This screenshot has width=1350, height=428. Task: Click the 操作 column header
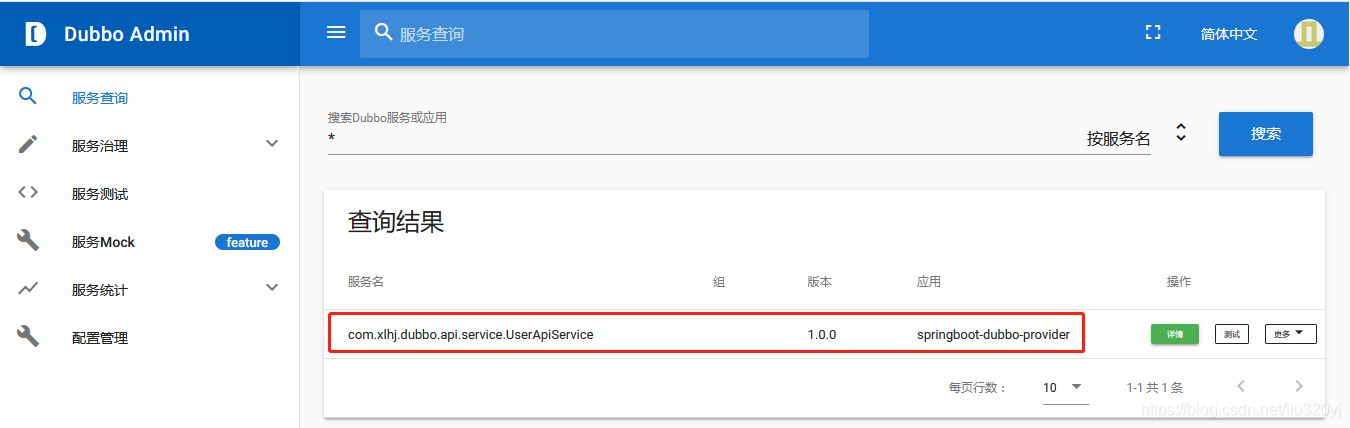[1179, 282]
